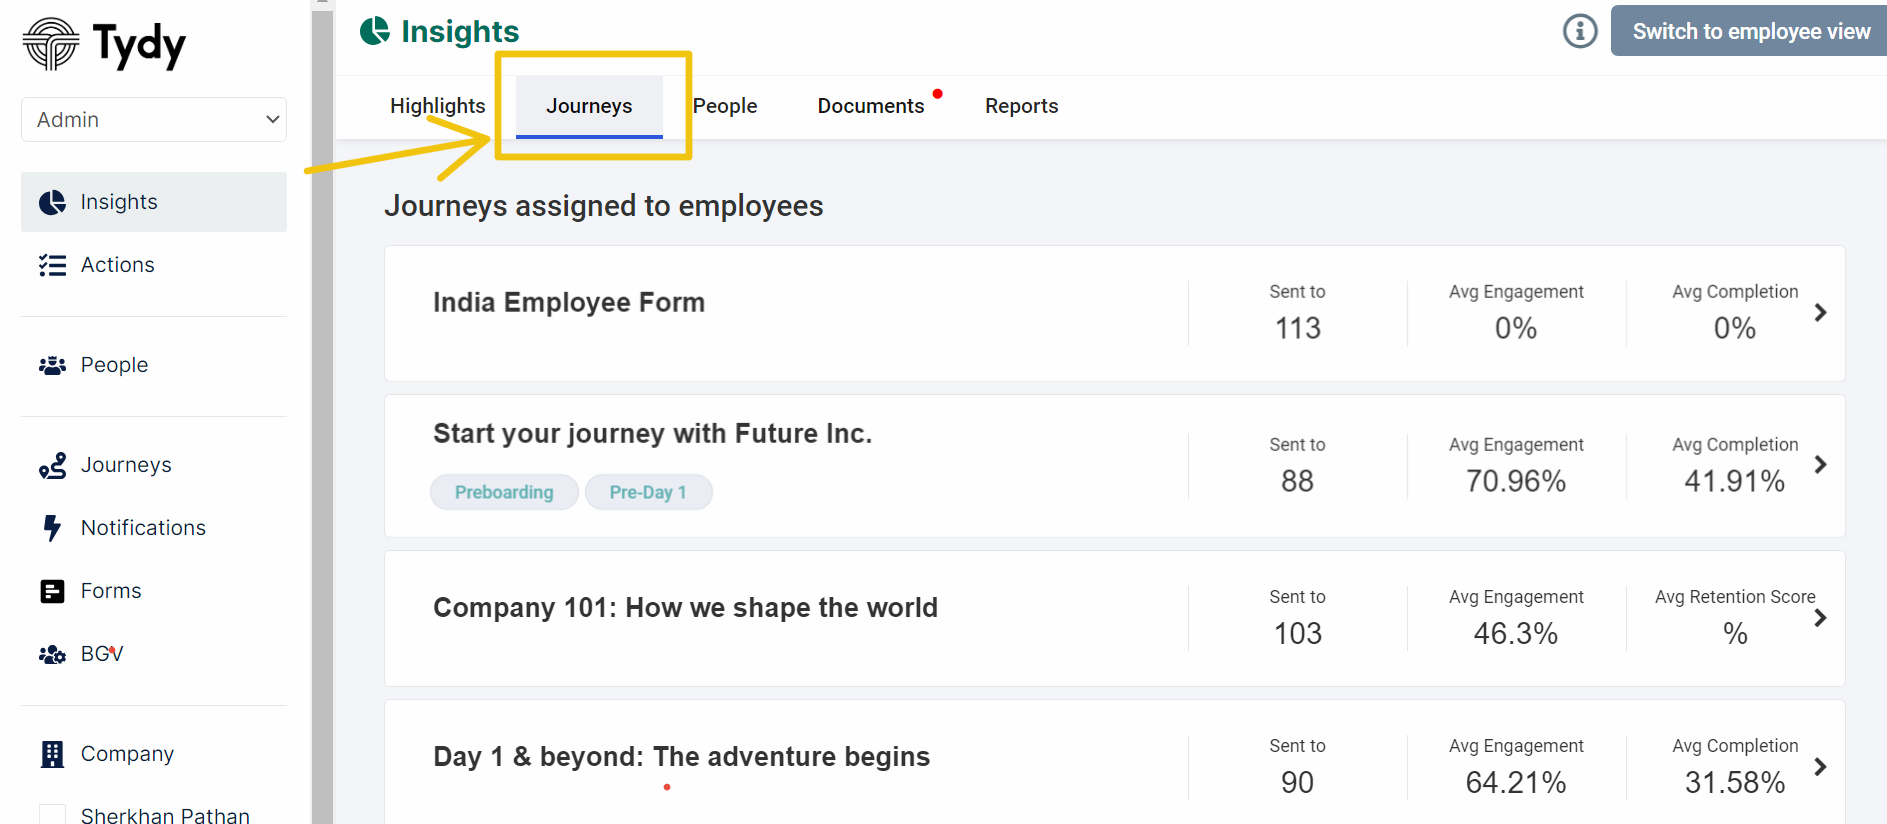1887x824 pixels.
Task: Click Sherkhan Pathan user name
Action: pyautogui.click(x=165, y=815)
